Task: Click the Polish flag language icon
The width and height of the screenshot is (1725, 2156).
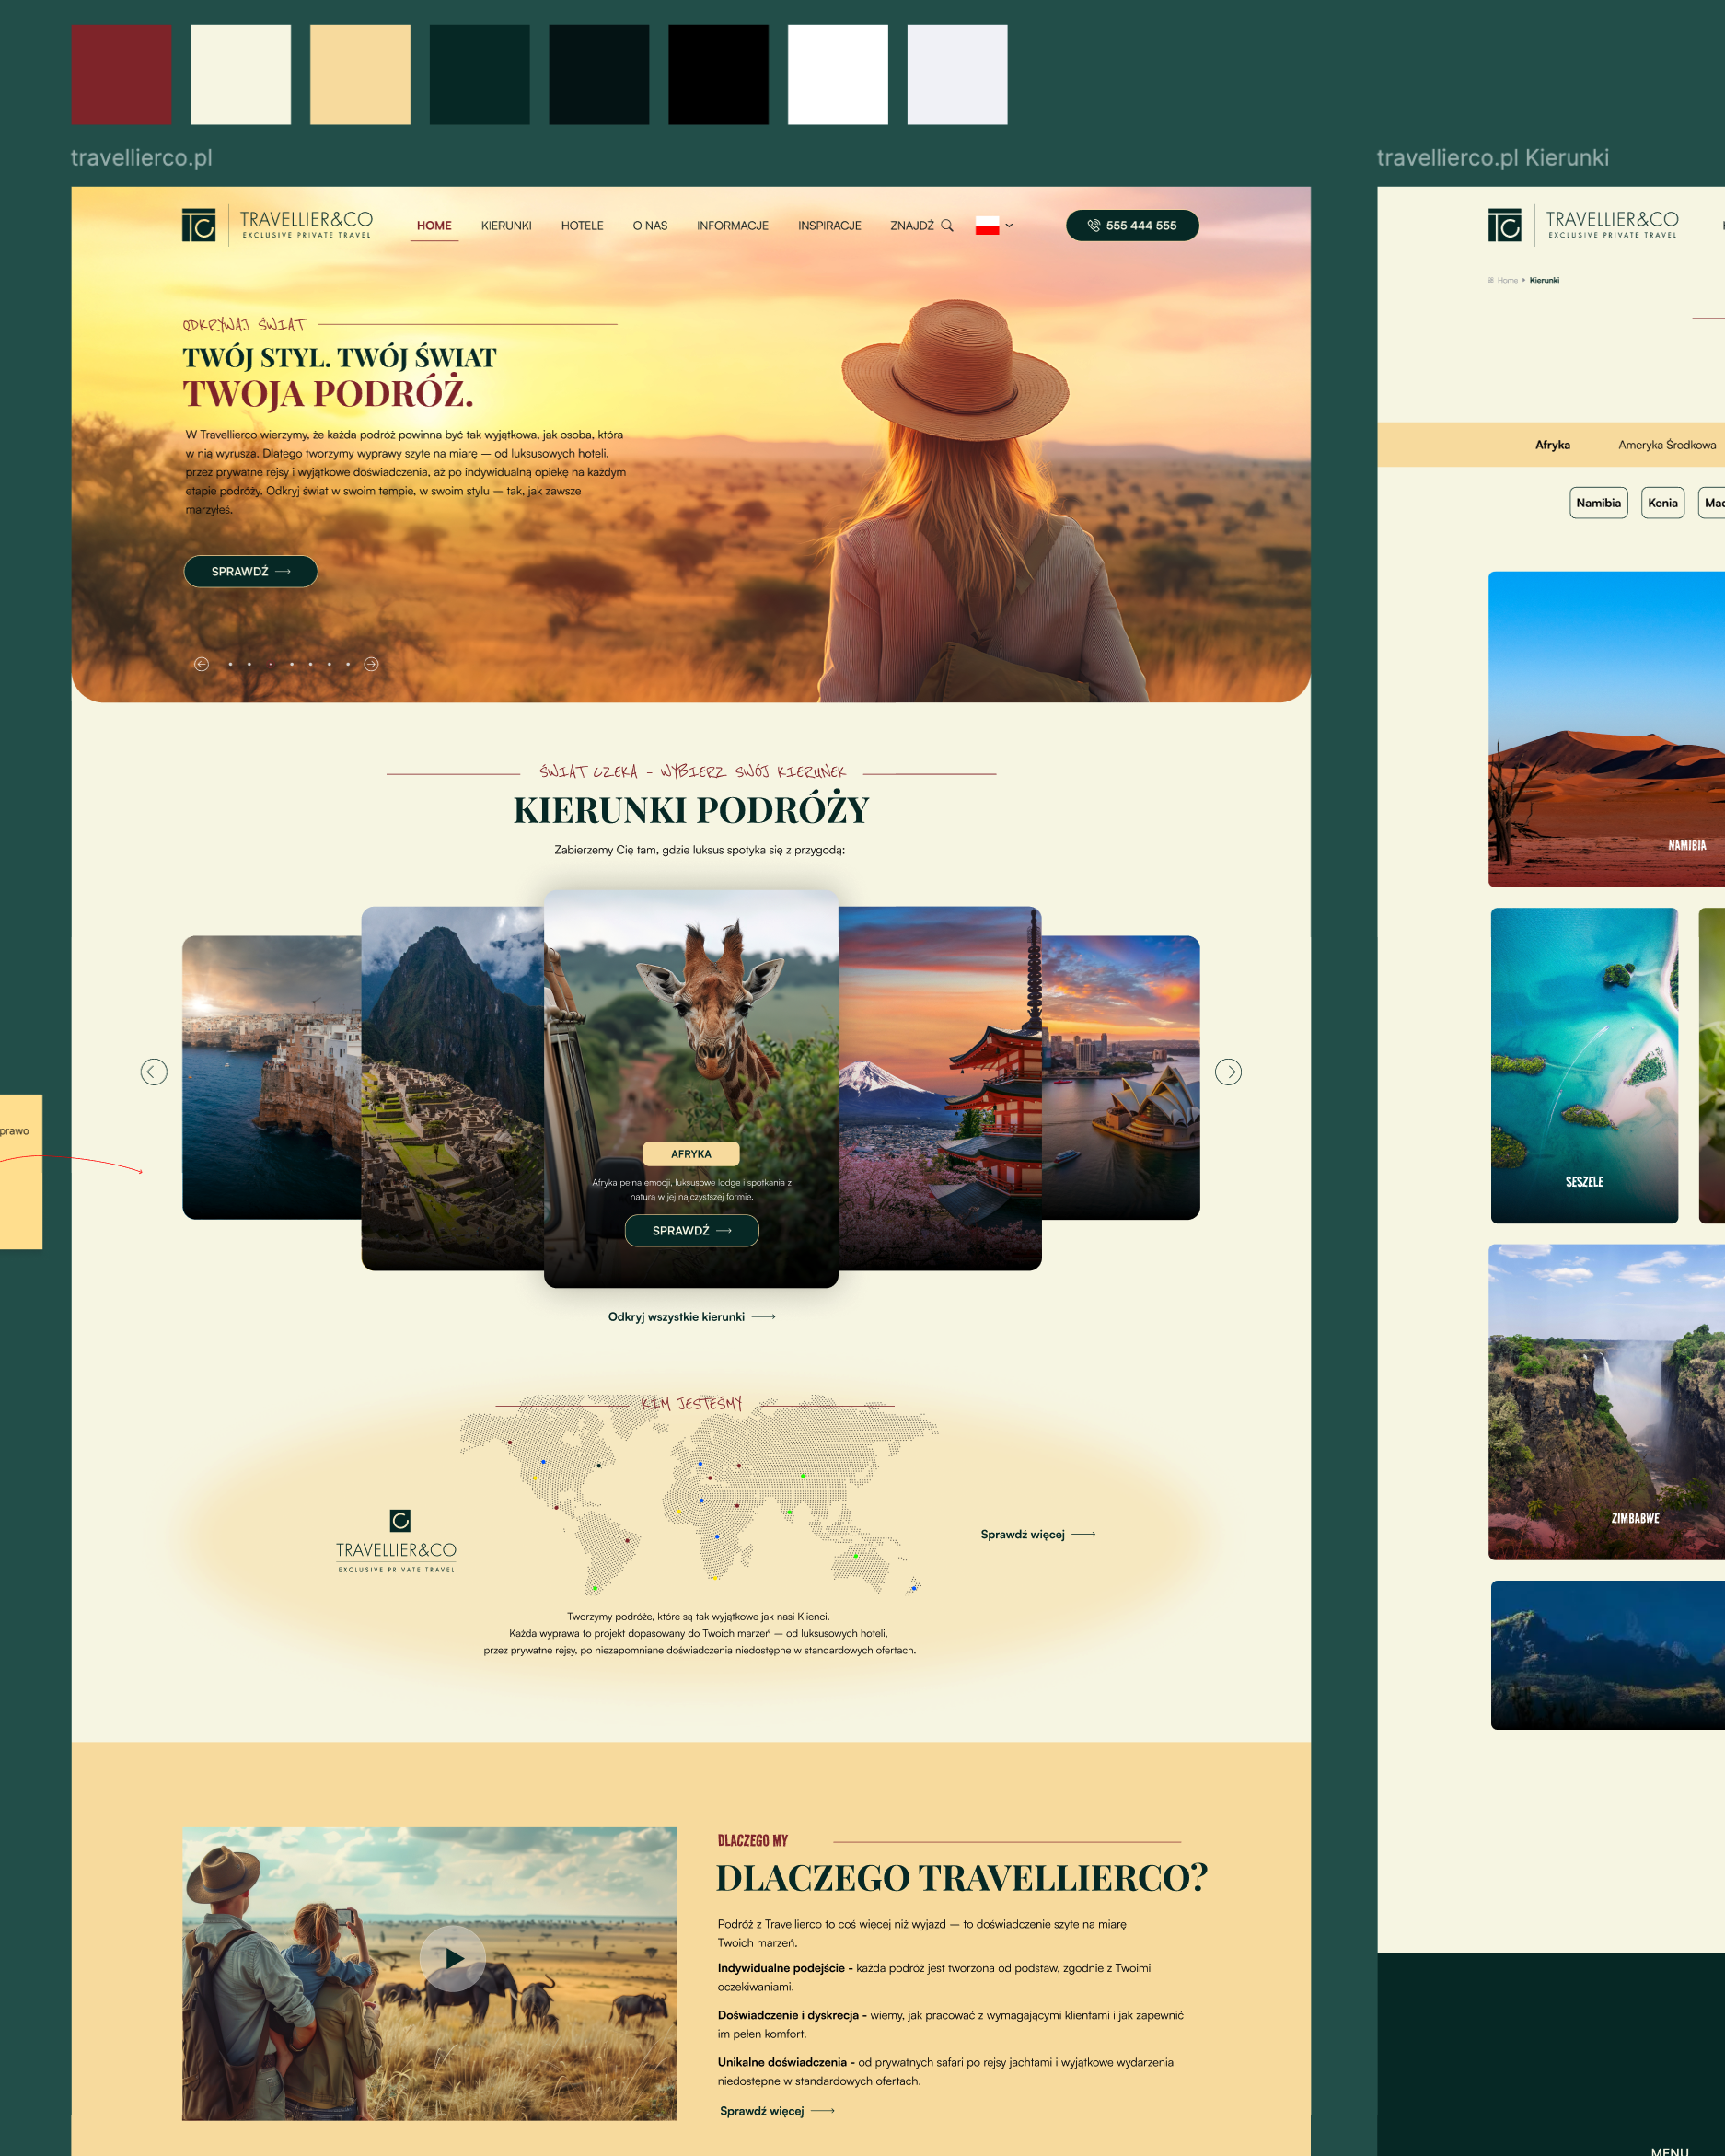Action: pyautogui.click(x=987, y=226)
